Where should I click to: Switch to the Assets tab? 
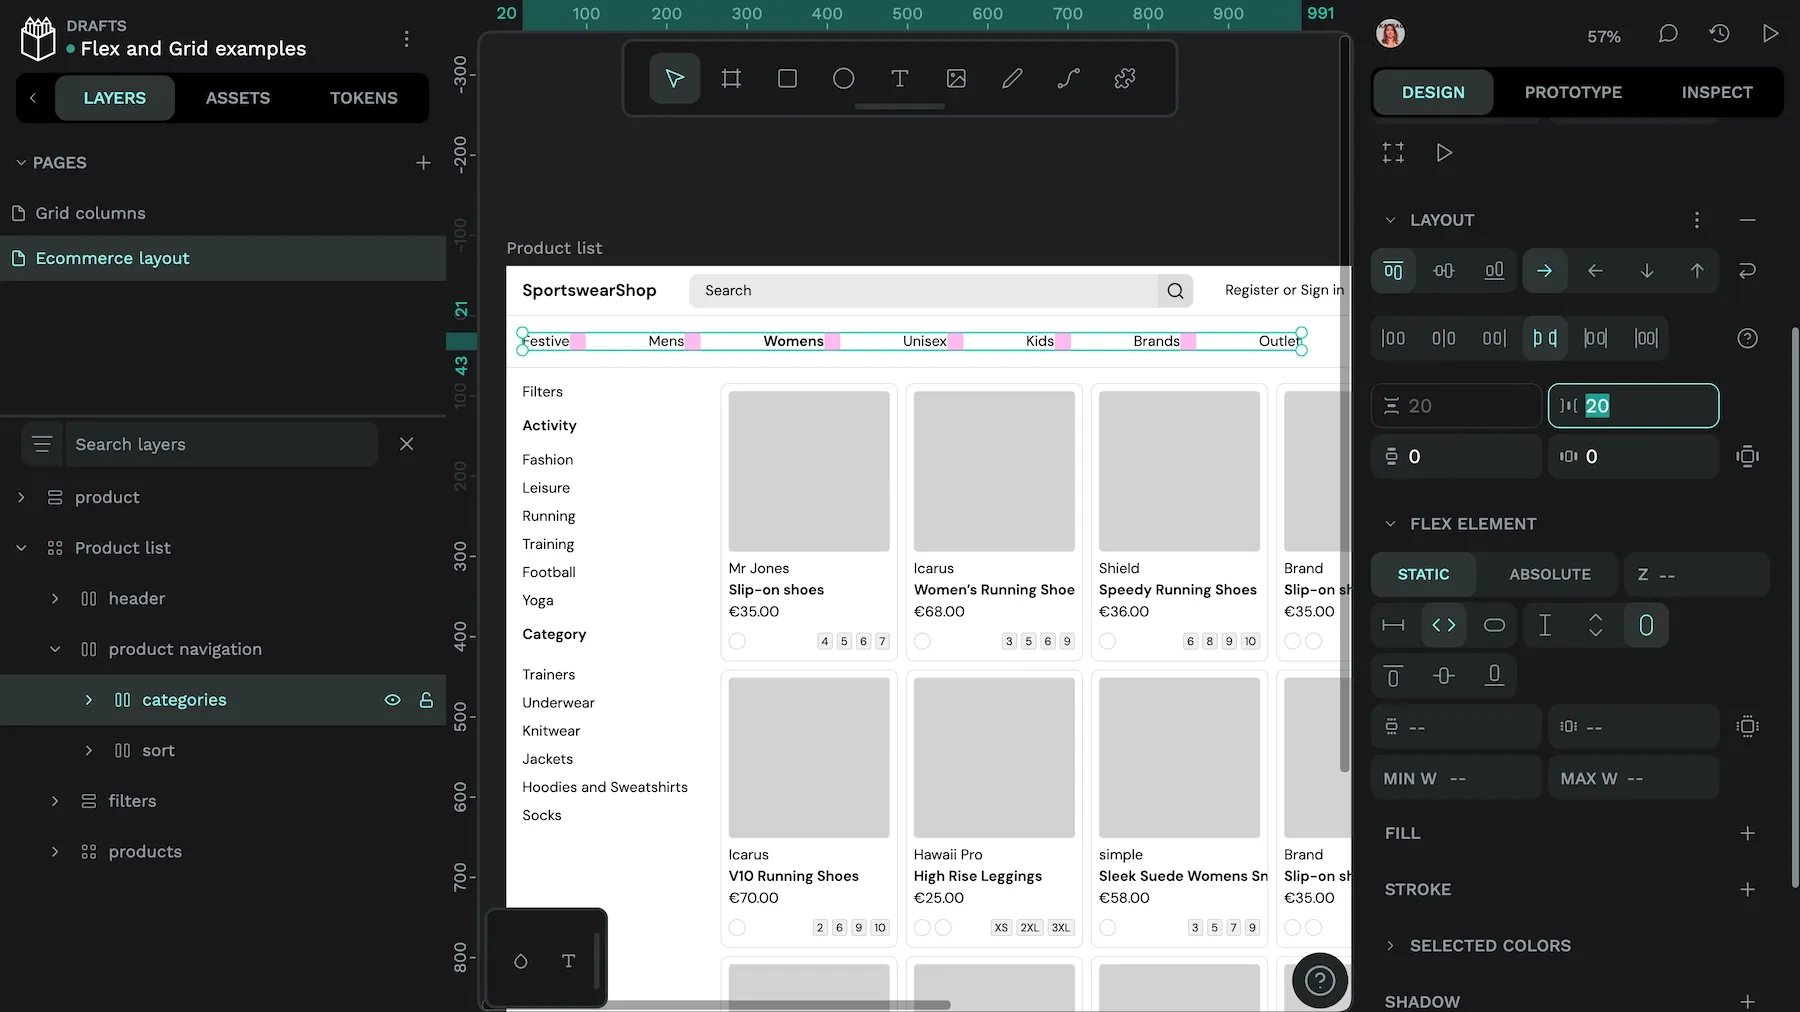[237, 98]
